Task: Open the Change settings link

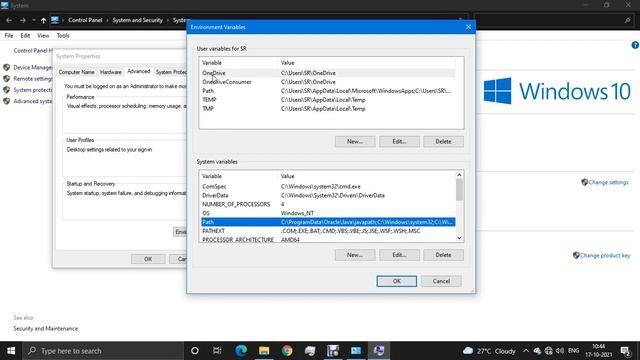Action: tap(608, 182)
